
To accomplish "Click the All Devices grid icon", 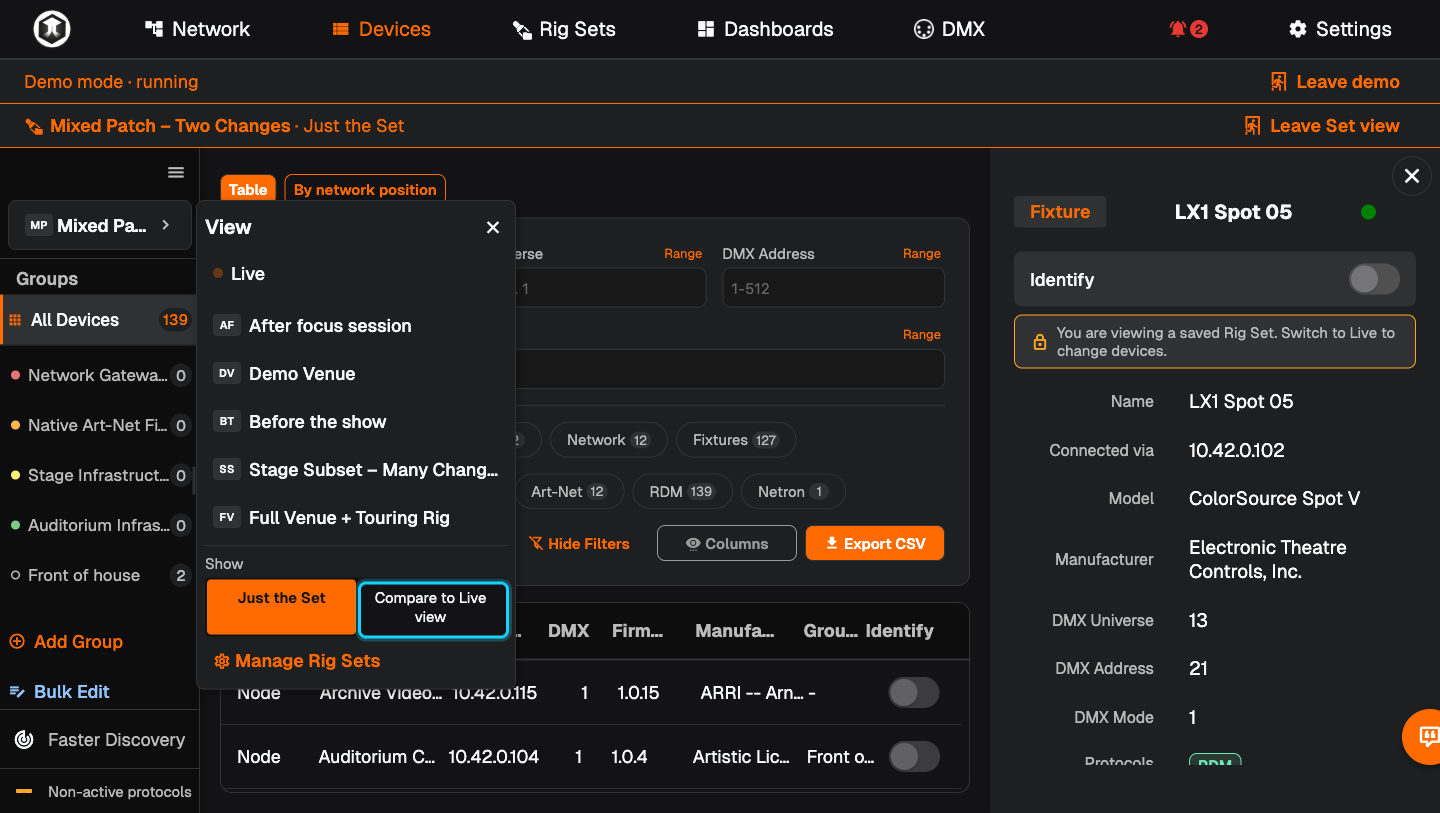I will [x=15, y=320].
